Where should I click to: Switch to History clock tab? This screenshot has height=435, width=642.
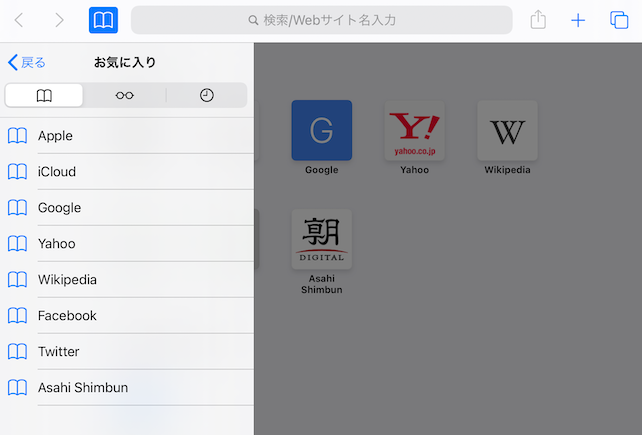[206, 95]
